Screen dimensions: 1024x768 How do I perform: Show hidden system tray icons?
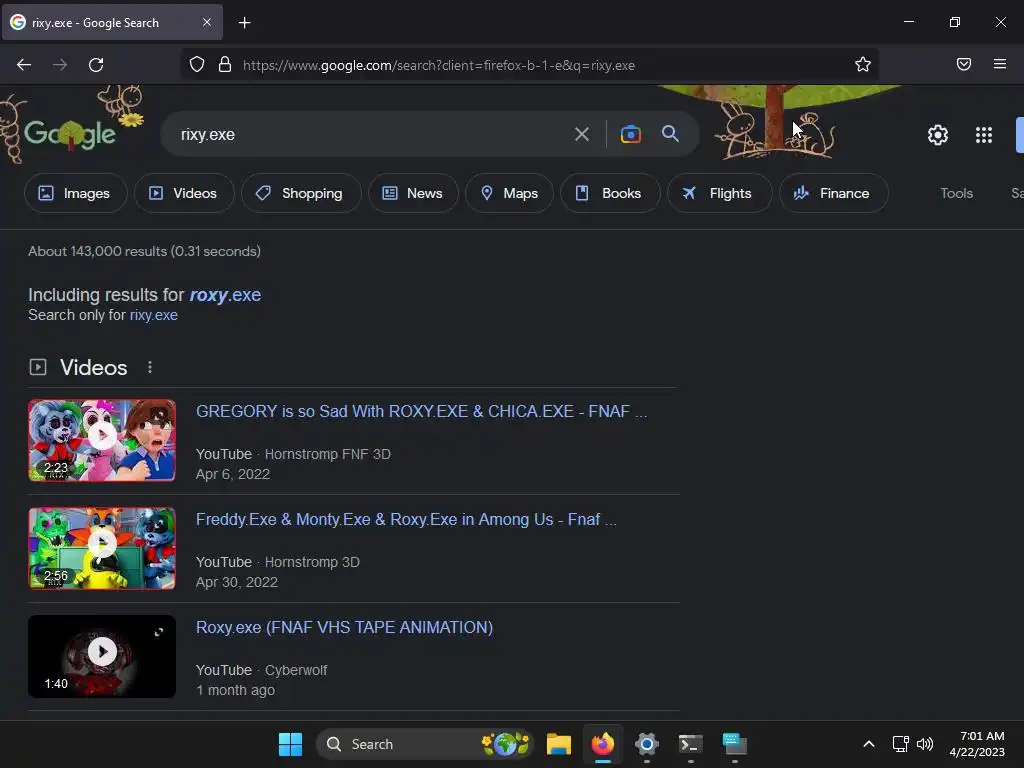click(869, 744)
